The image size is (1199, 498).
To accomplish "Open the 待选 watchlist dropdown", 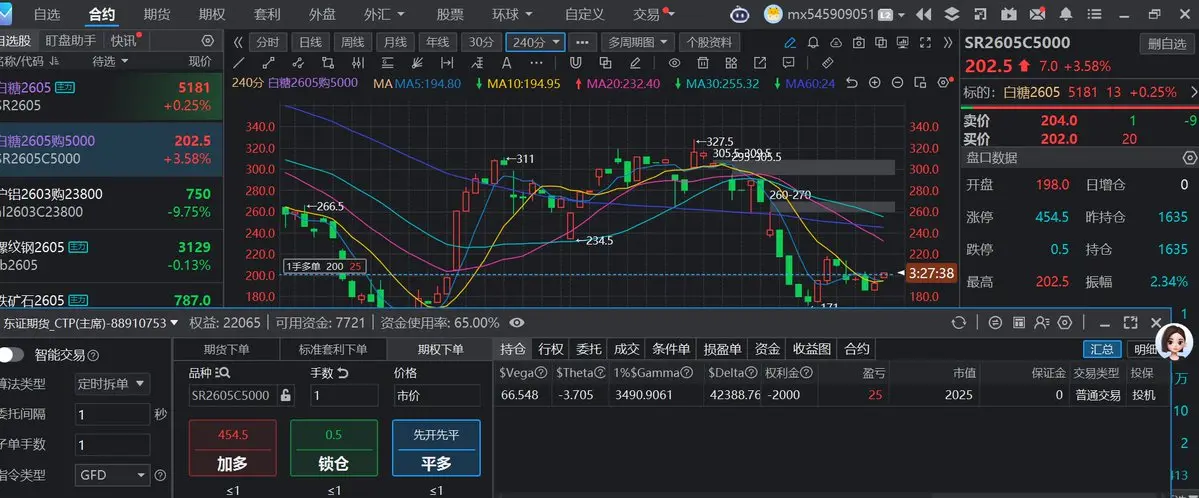I will [x=110, y=61].
